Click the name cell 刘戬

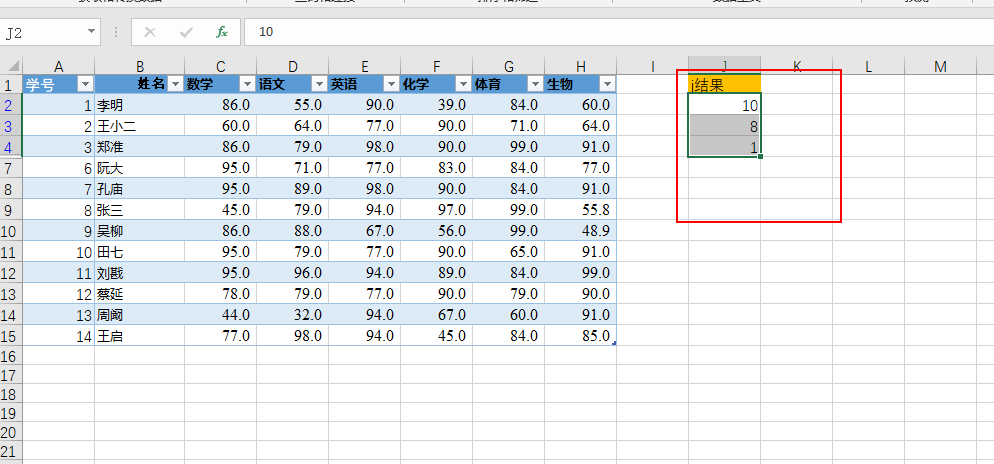pos(139,273)
